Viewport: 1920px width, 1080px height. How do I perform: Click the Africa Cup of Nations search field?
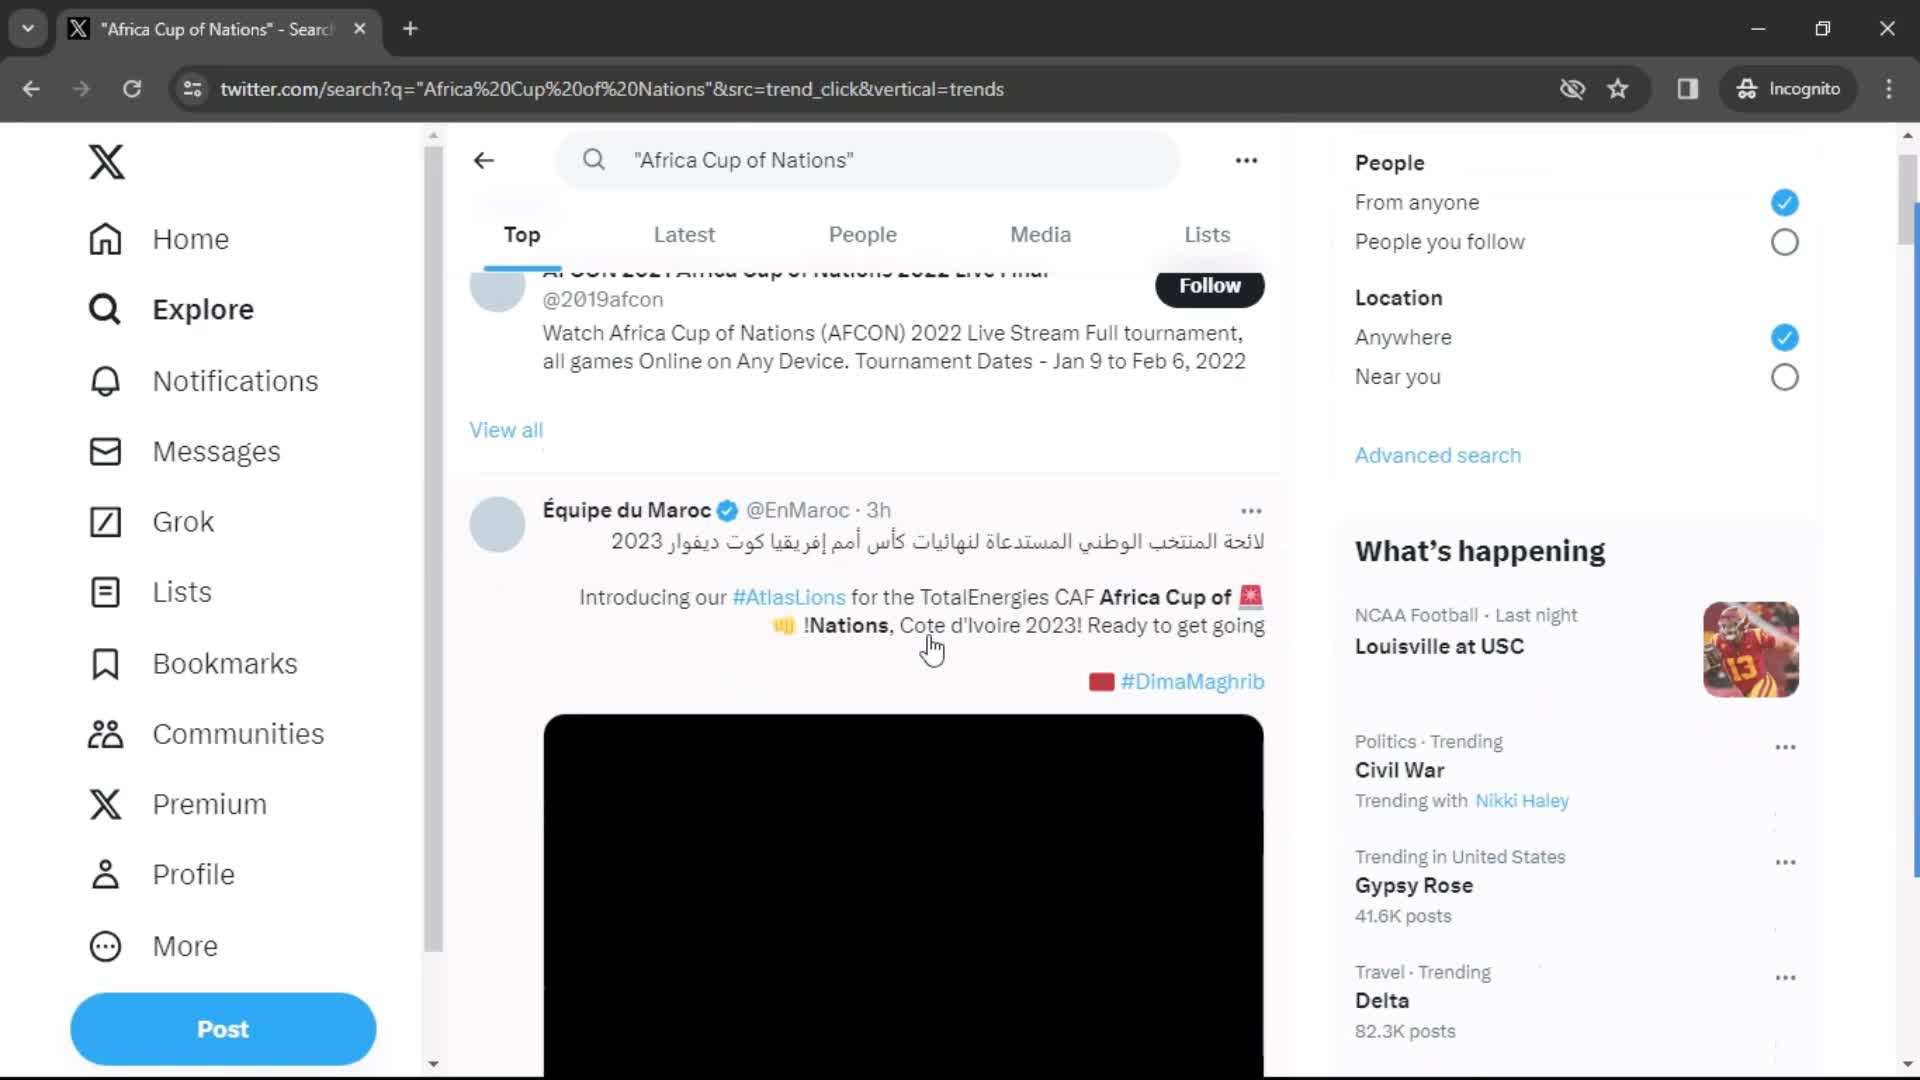[x=867, y=160]
